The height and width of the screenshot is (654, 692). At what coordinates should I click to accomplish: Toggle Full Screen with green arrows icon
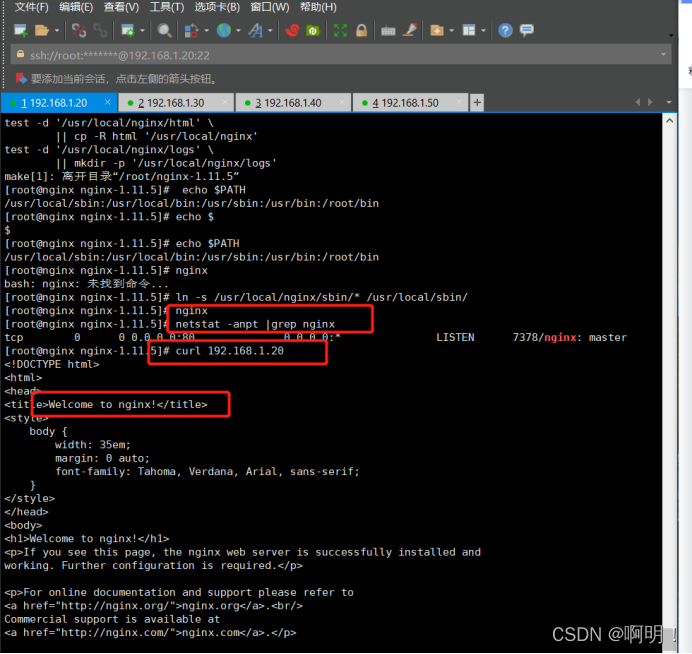340,30
